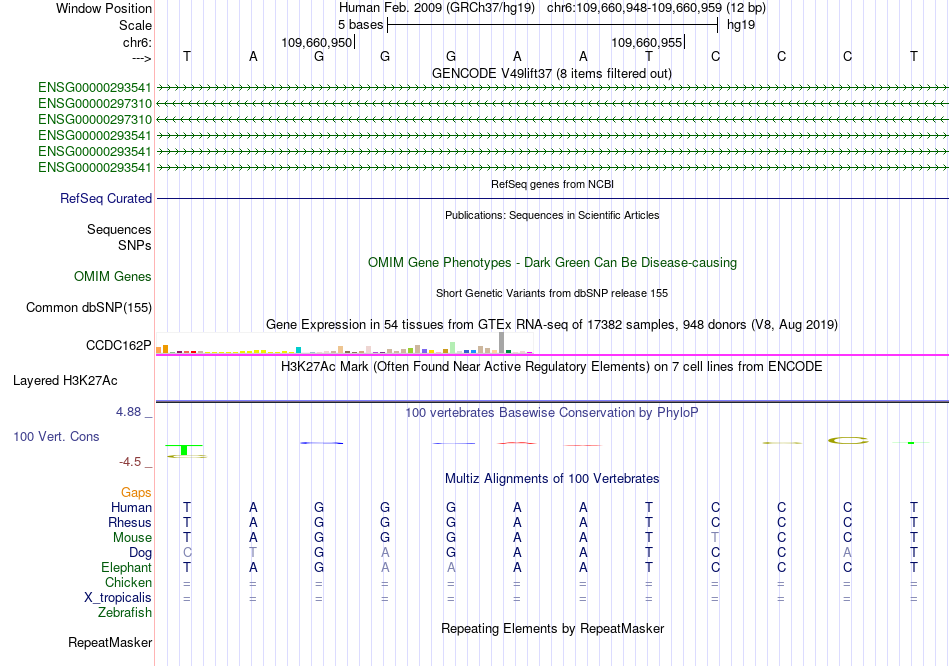Open the RefSeq genes from NCBI track title
Image resolution: width=950 pixels, height=666 pixels.
pos(552,184)
